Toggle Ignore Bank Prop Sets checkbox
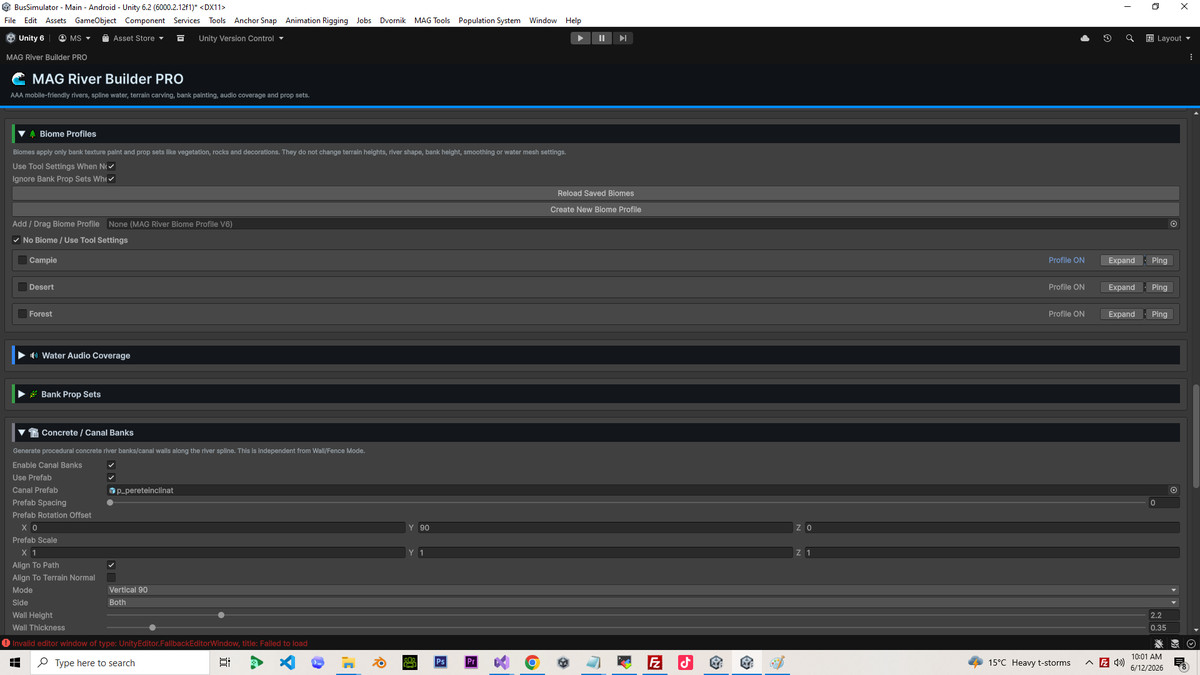Image resolution: width=1200 pixels, height=675 pixels. [x=111, y=179]
